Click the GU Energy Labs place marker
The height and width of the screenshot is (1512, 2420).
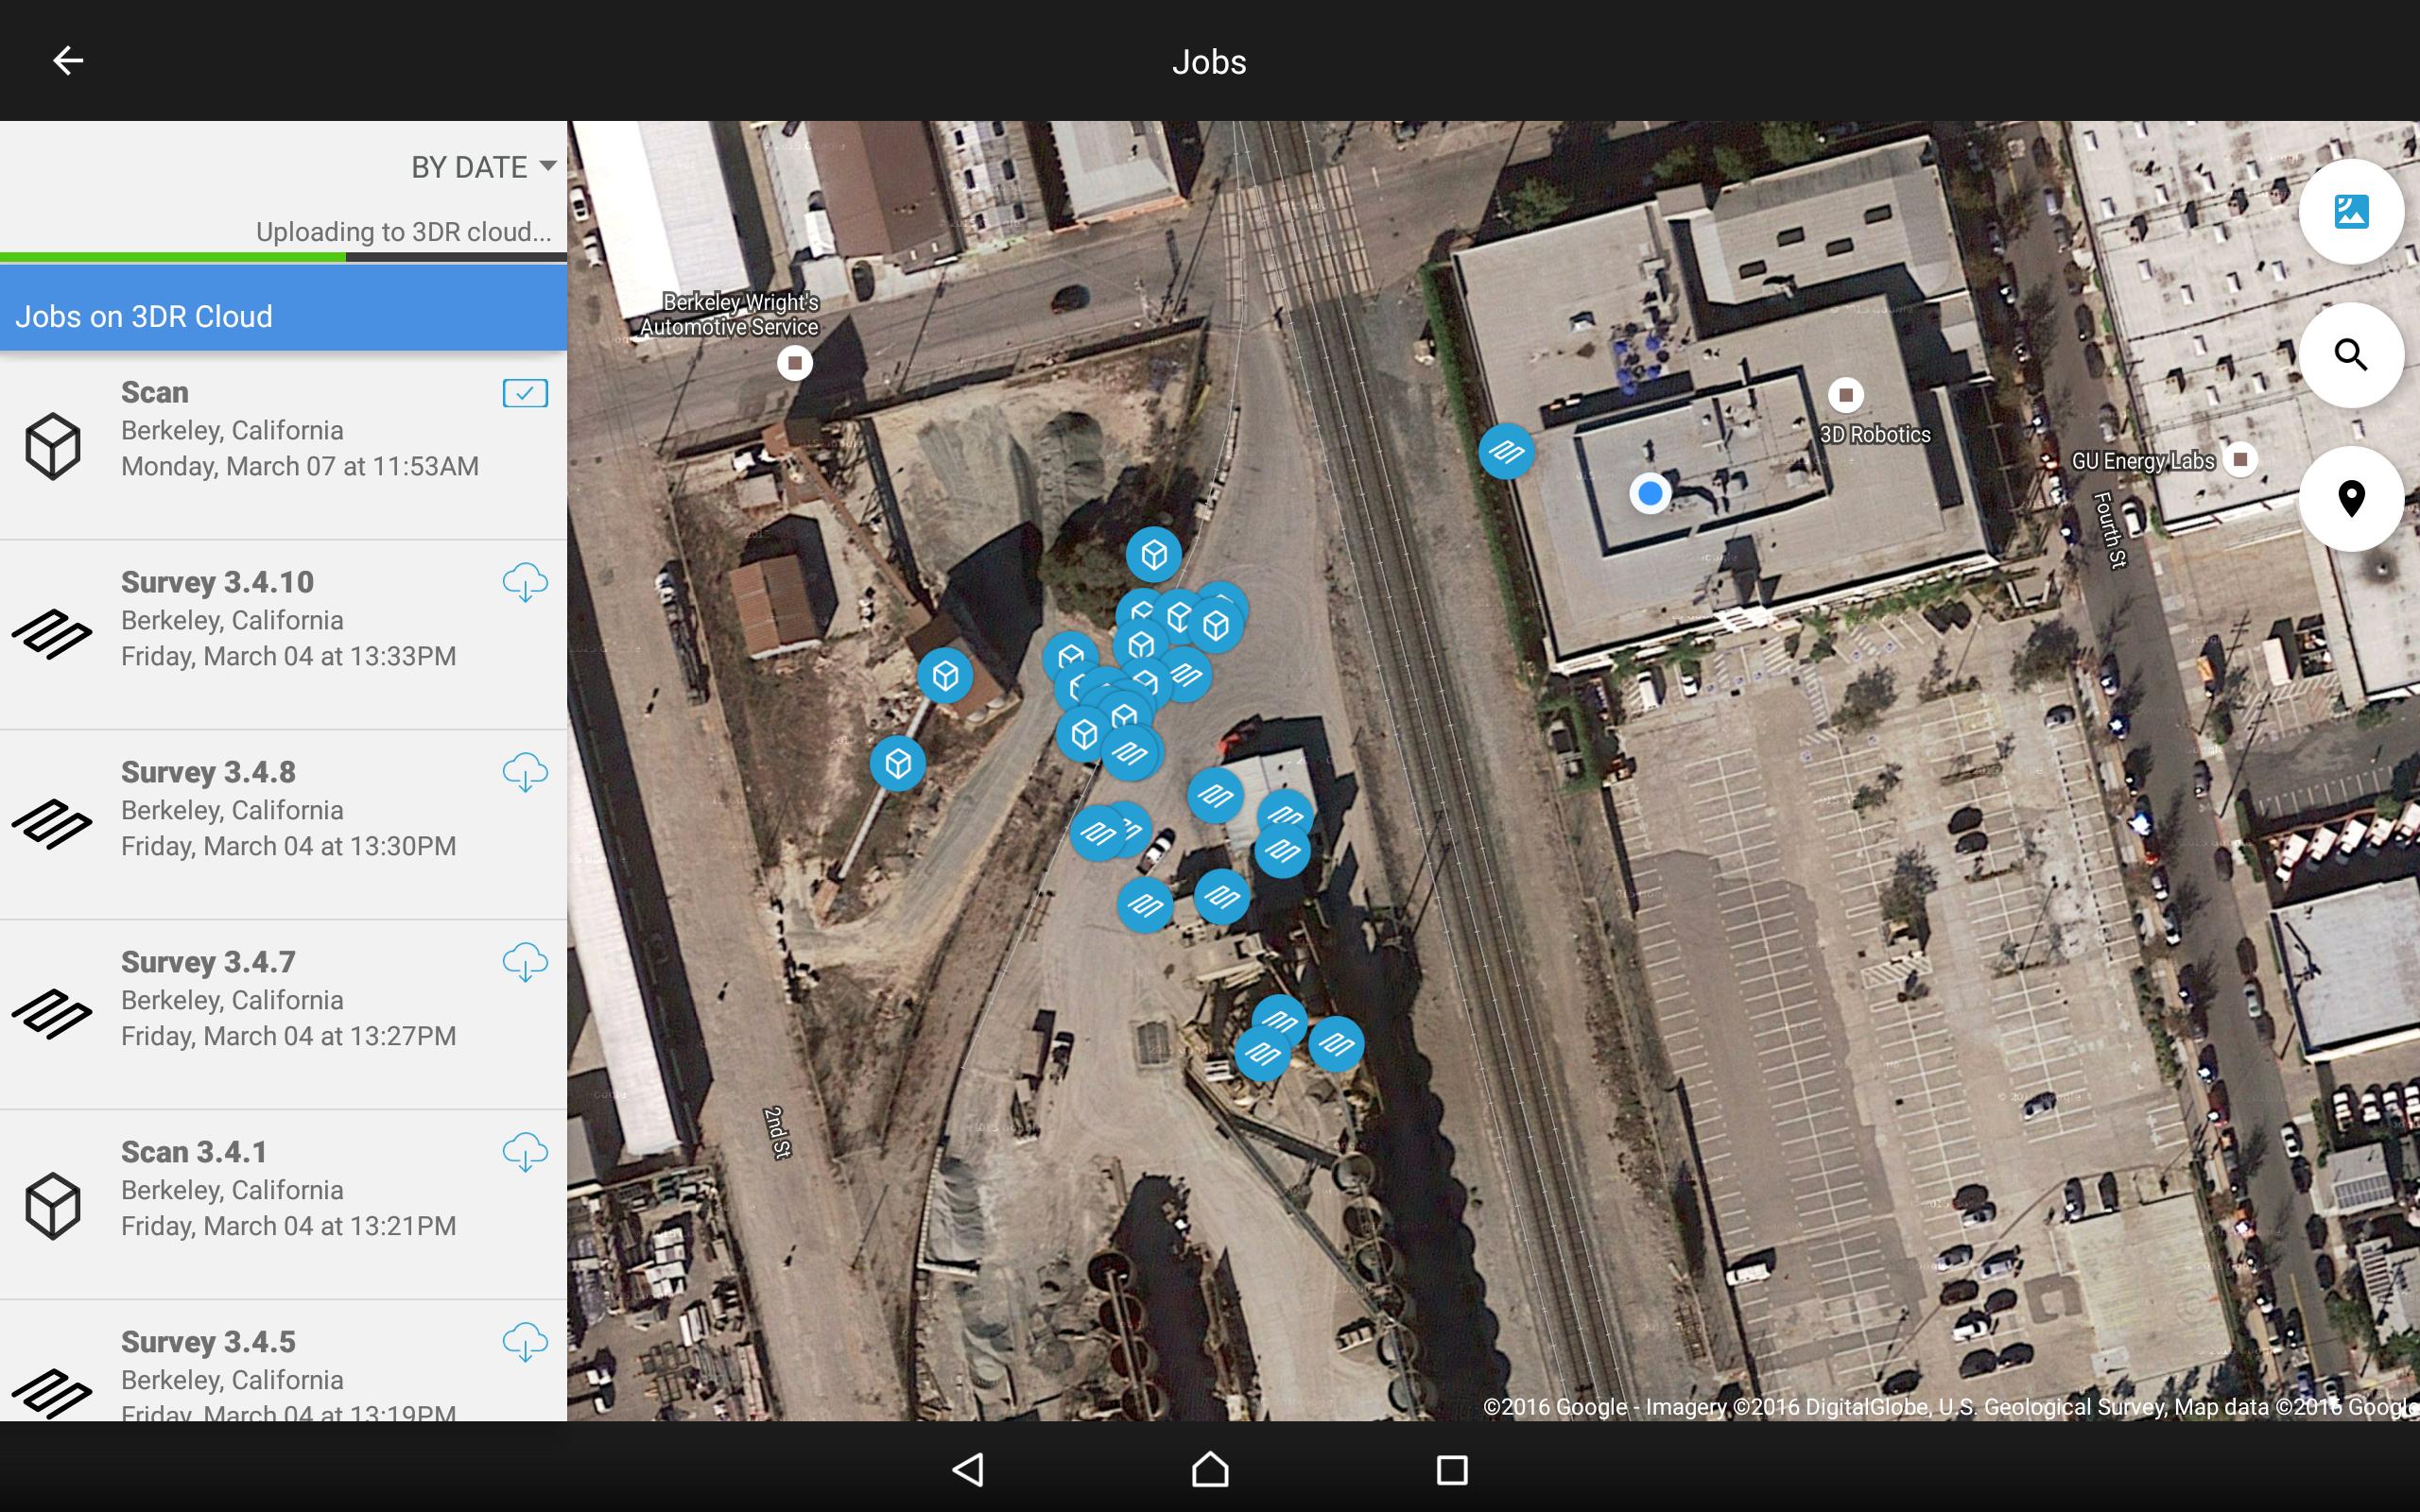(2240, 460)
